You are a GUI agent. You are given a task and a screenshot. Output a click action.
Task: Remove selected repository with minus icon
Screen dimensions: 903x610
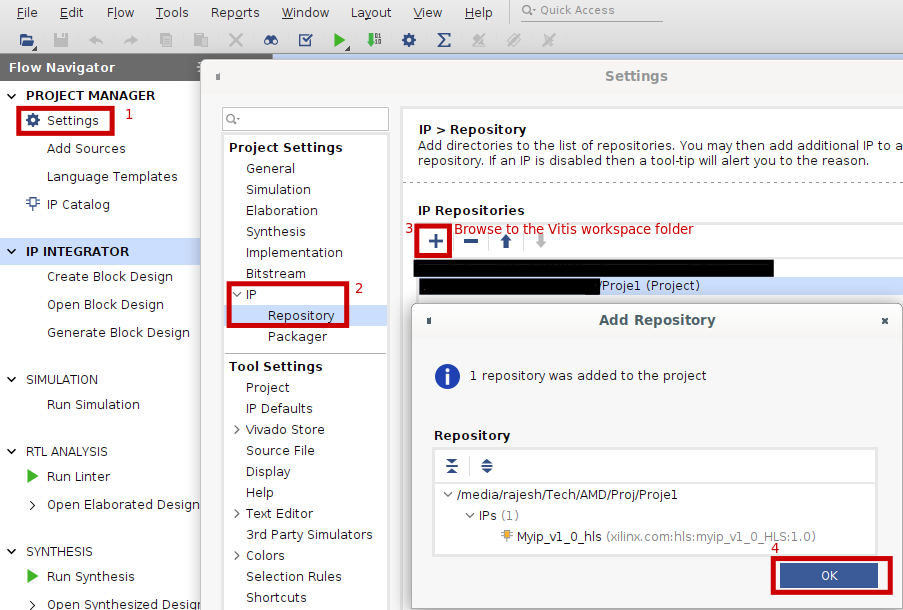[470, 241]
